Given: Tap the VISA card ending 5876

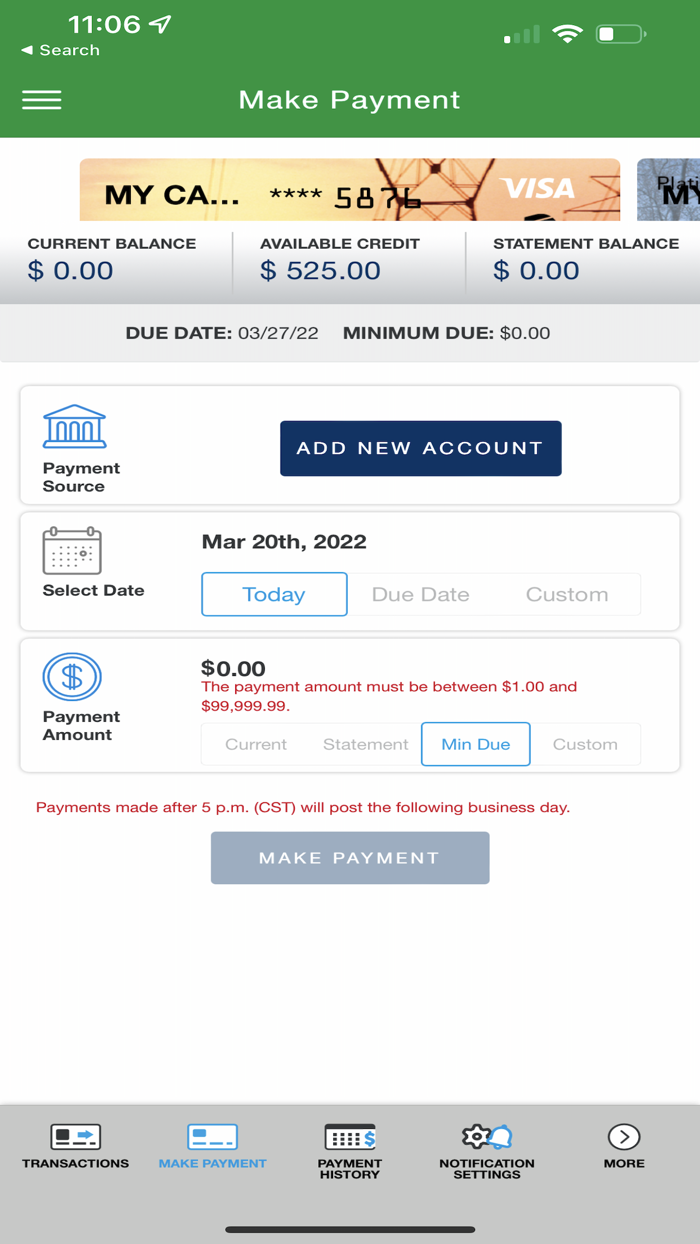Looking at the screenshot, I should pyautogui.click(x=350, y=189).
